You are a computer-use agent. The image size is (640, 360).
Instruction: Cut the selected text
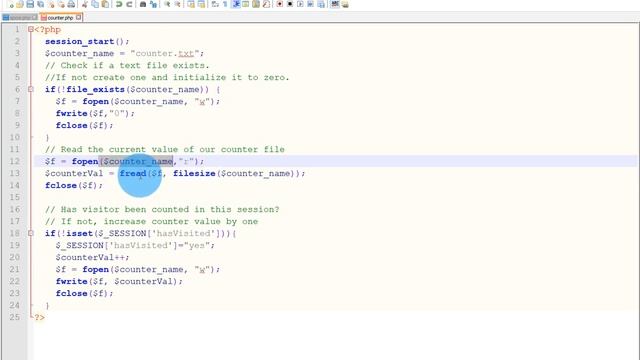(85, 4)
